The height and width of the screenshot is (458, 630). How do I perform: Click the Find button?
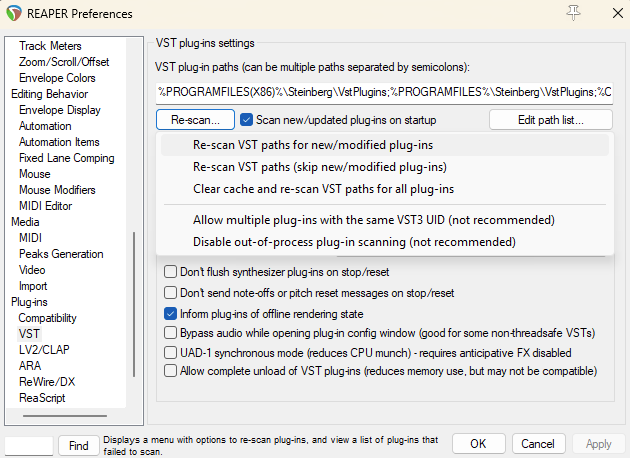79,446
